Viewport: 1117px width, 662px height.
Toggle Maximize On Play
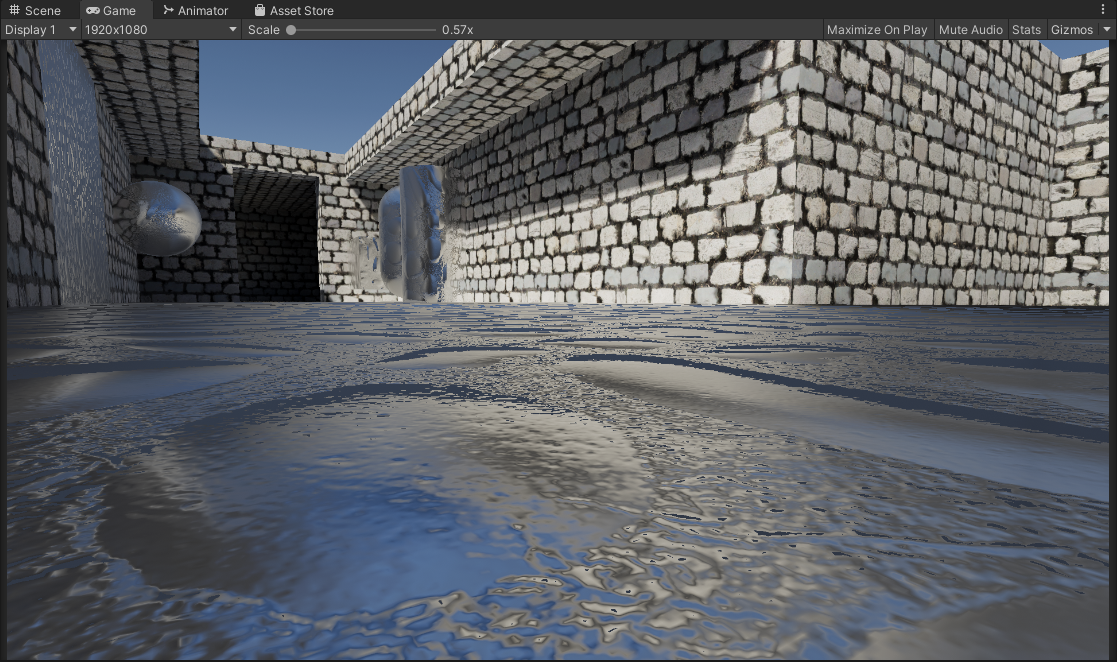pyautogui.click(x=876, y=30)
